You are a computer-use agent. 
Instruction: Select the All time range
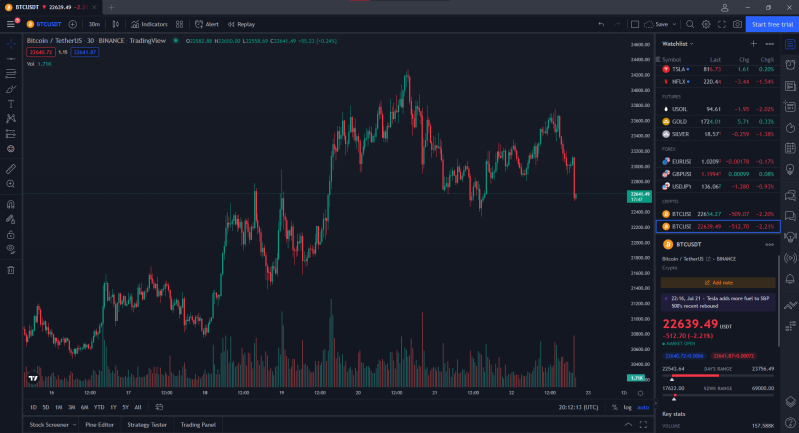click(138, 407)
